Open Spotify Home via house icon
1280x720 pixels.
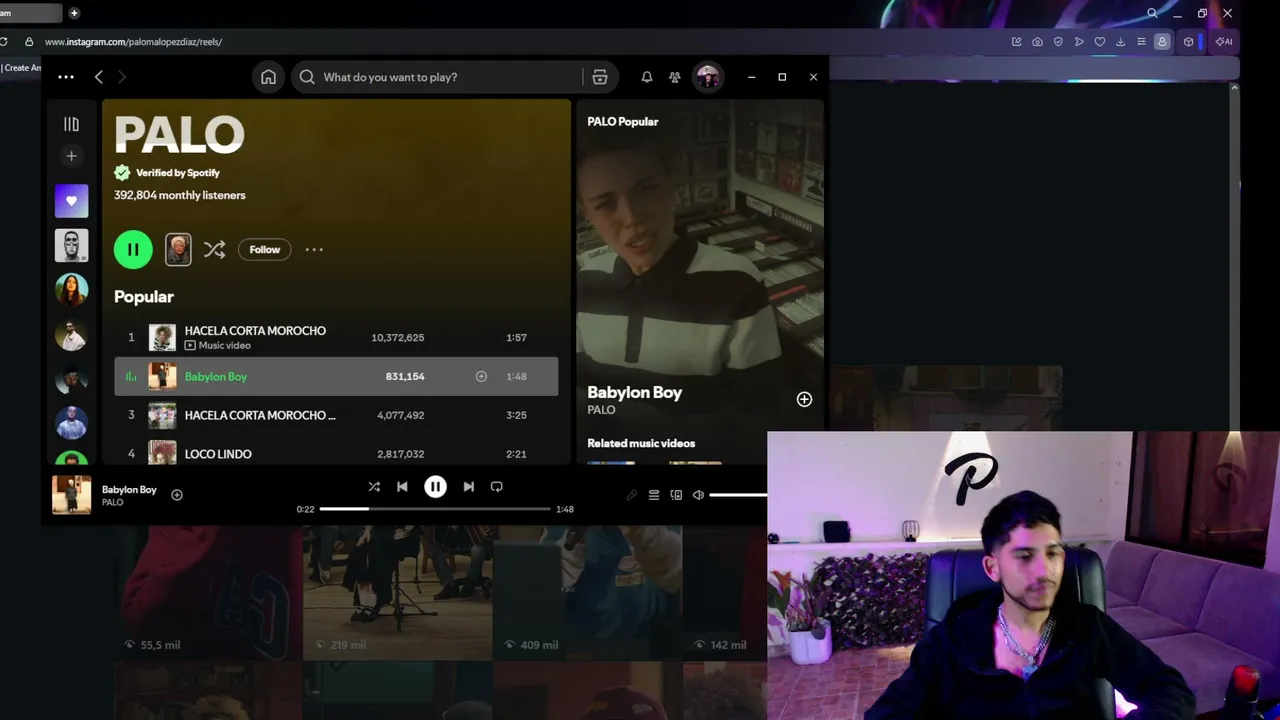[268, 77]
